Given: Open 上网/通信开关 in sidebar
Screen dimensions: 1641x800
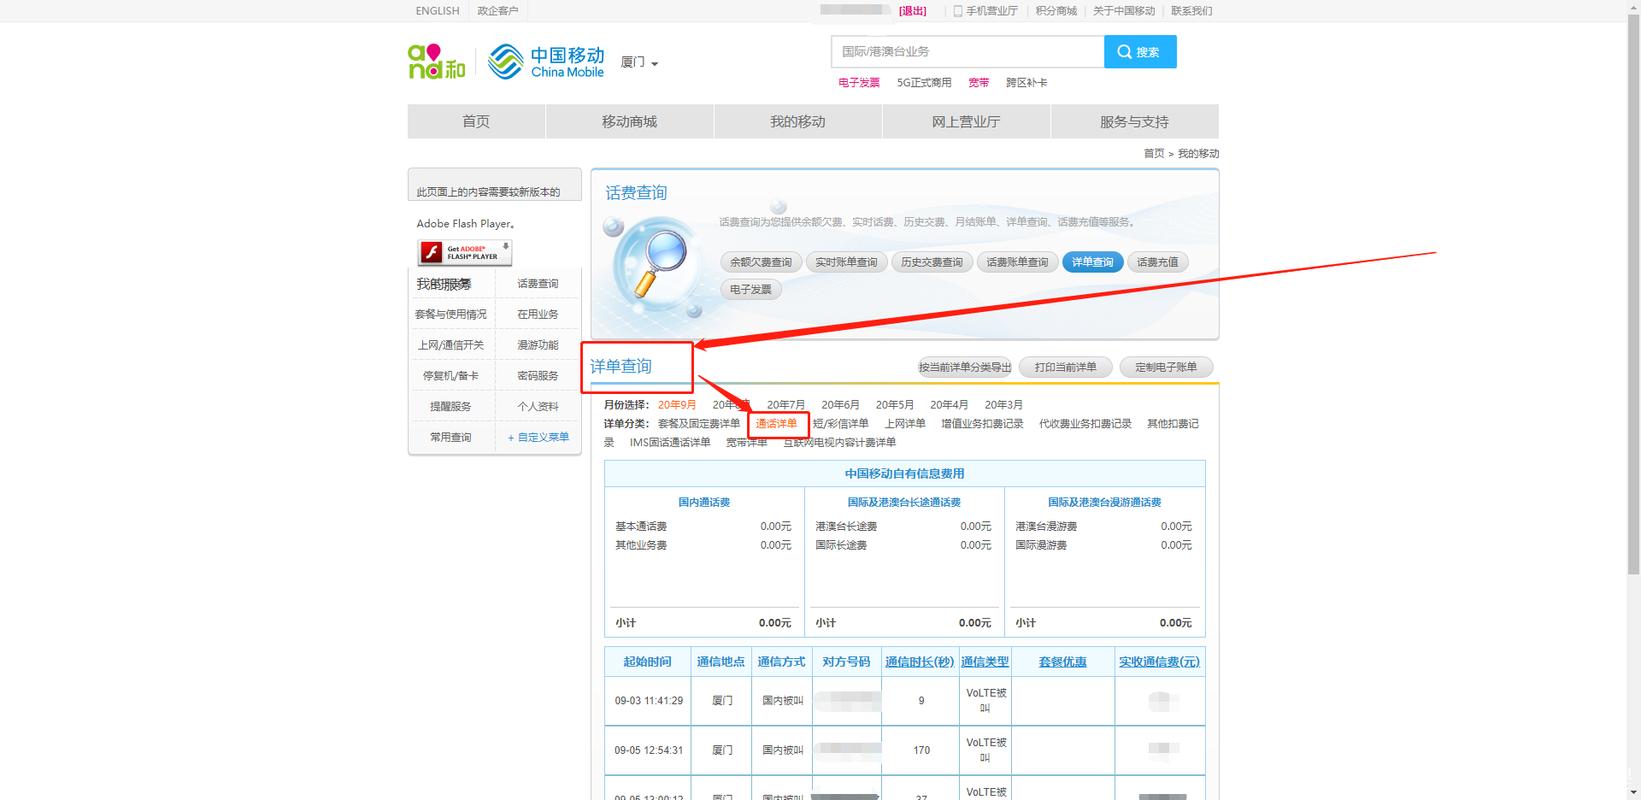Looking at the screenshot, I should point(451,345).
